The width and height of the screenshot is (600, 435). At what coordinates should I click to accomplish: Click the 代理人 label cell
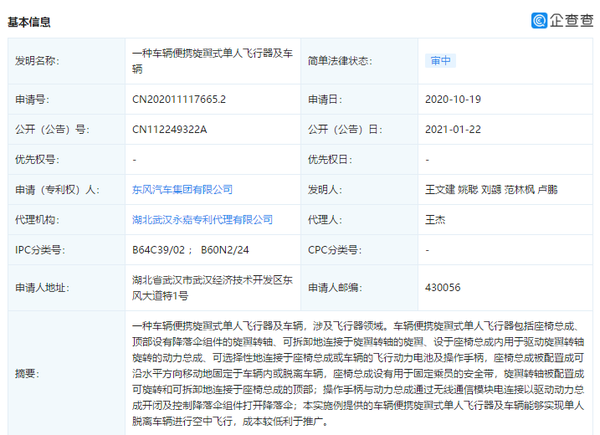pos(359,220)
